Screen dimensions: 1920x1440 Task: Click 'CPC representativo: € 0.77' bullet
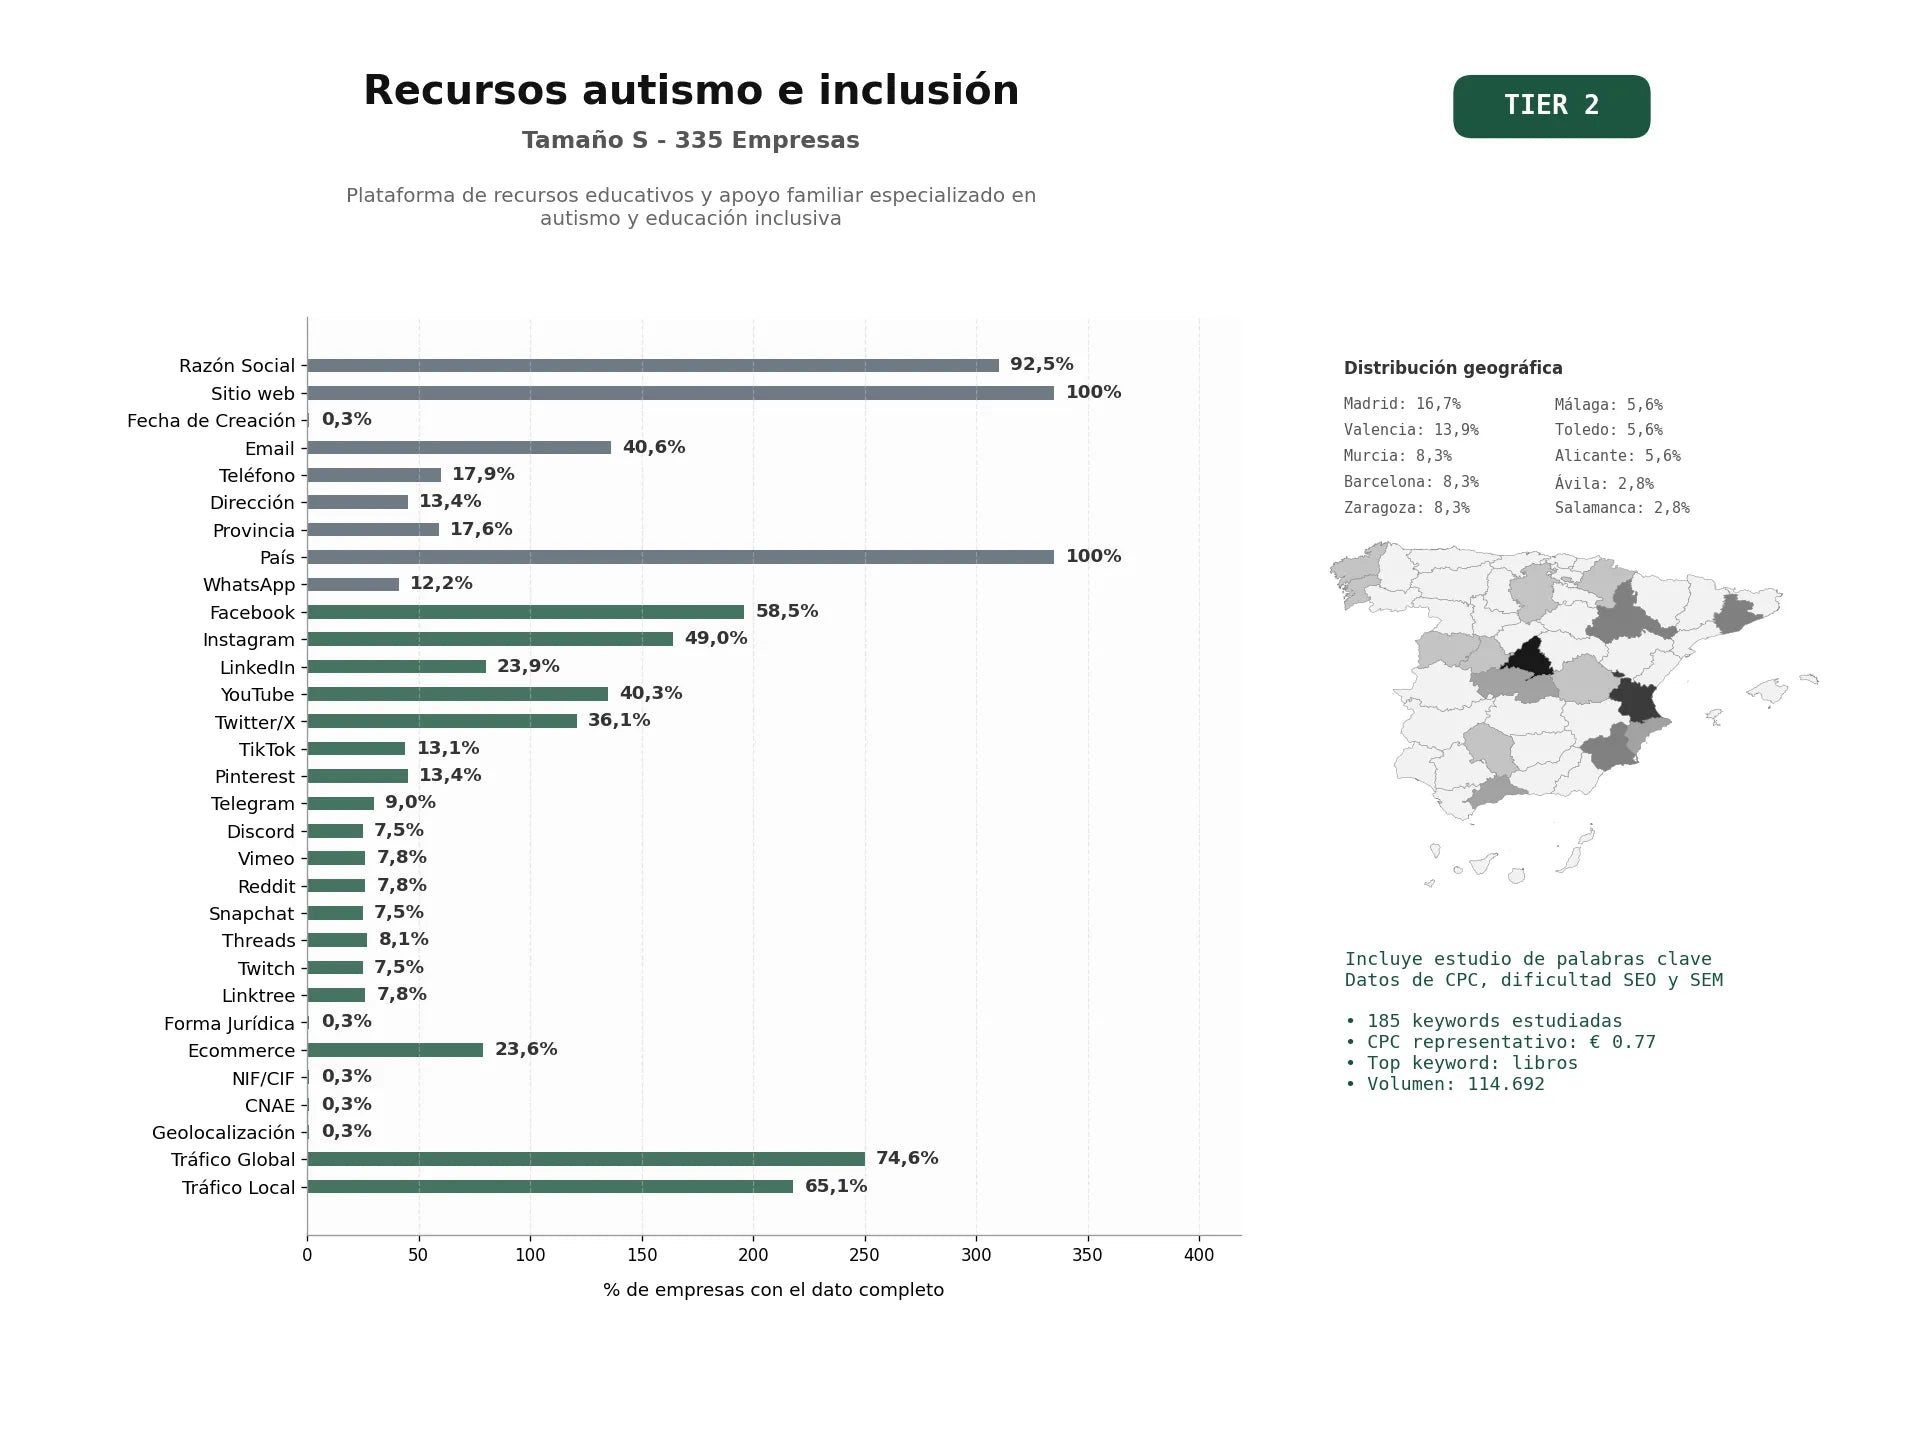coord(1500,1042)
